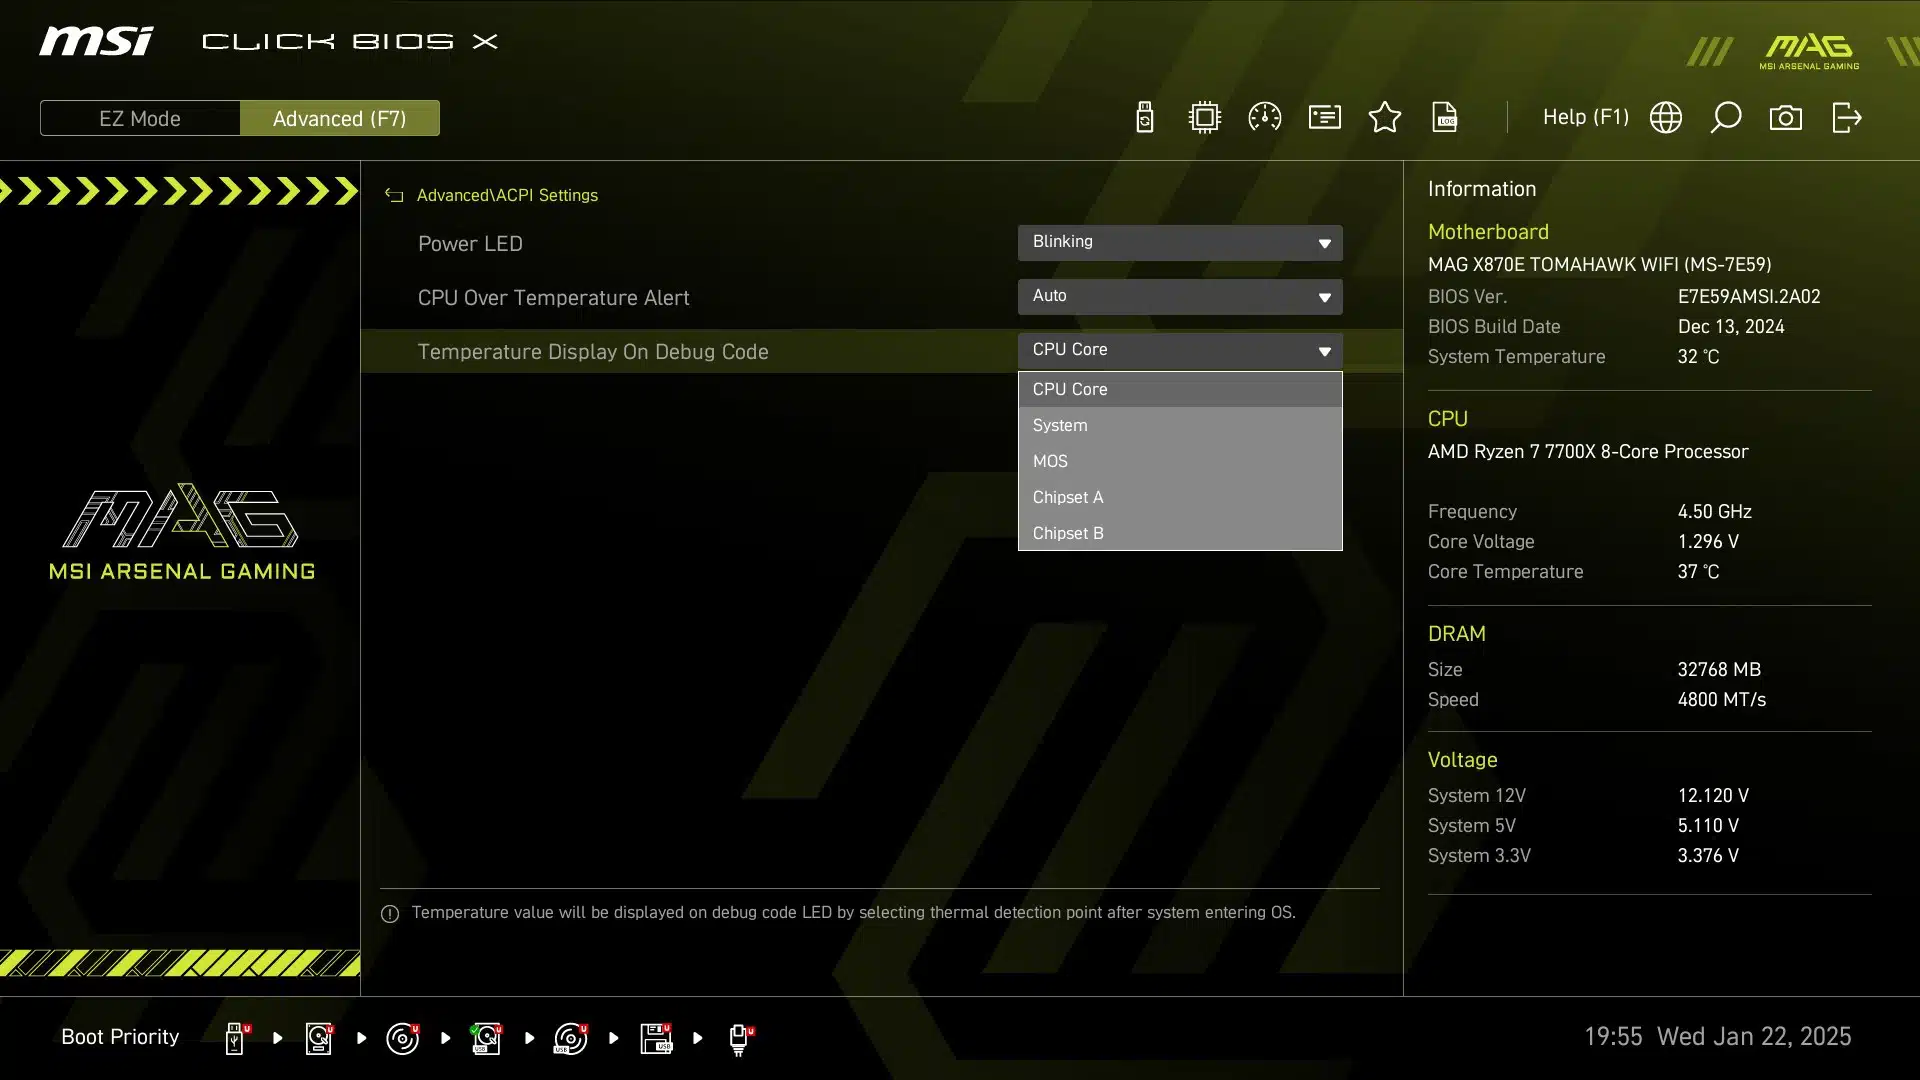Open the M-Flash USB BIOS update icon
Screen dimensions: 1920x1080
1145,117
